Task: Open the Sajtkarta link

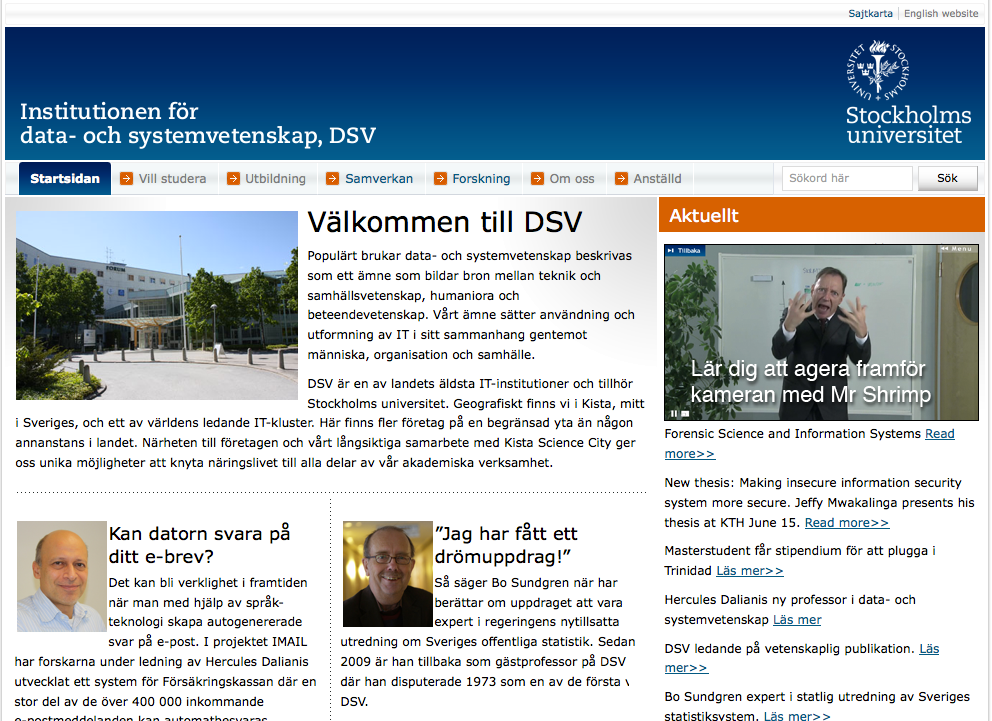Action: [x=870, y=14]
